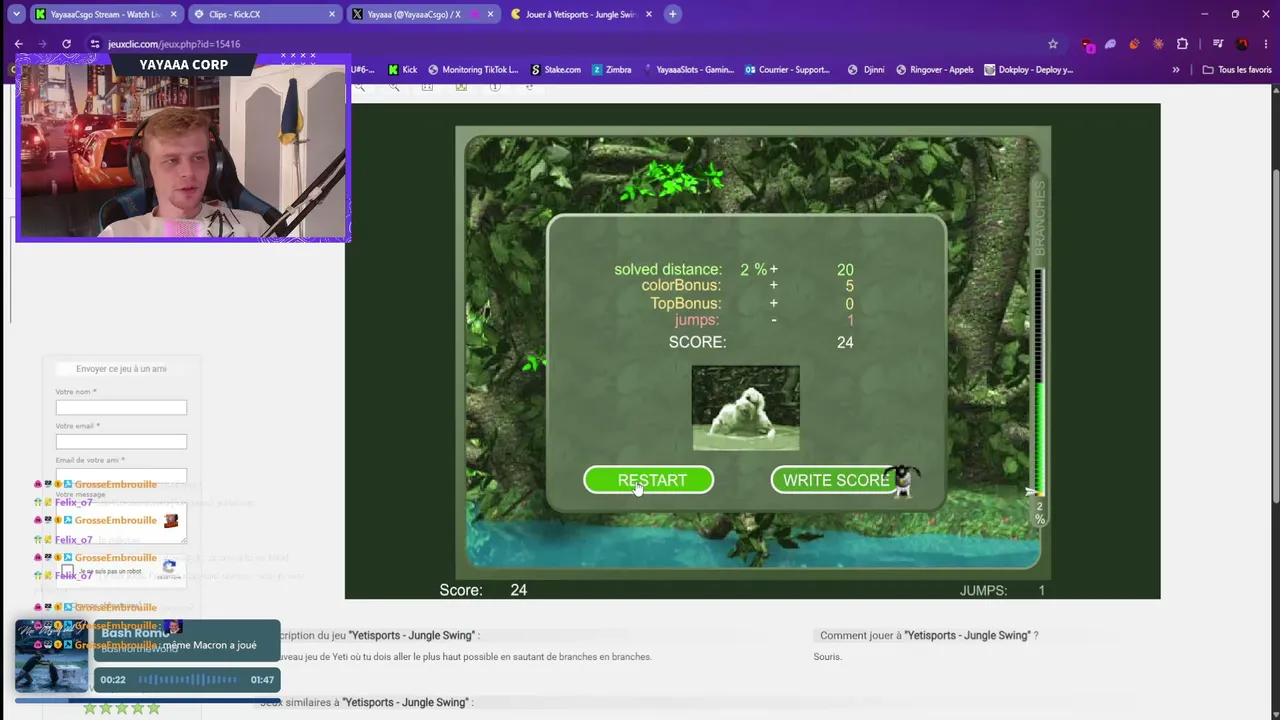Click the music player waveform bar
This screenshot has width=1280, height=720.
coord(187,680)
